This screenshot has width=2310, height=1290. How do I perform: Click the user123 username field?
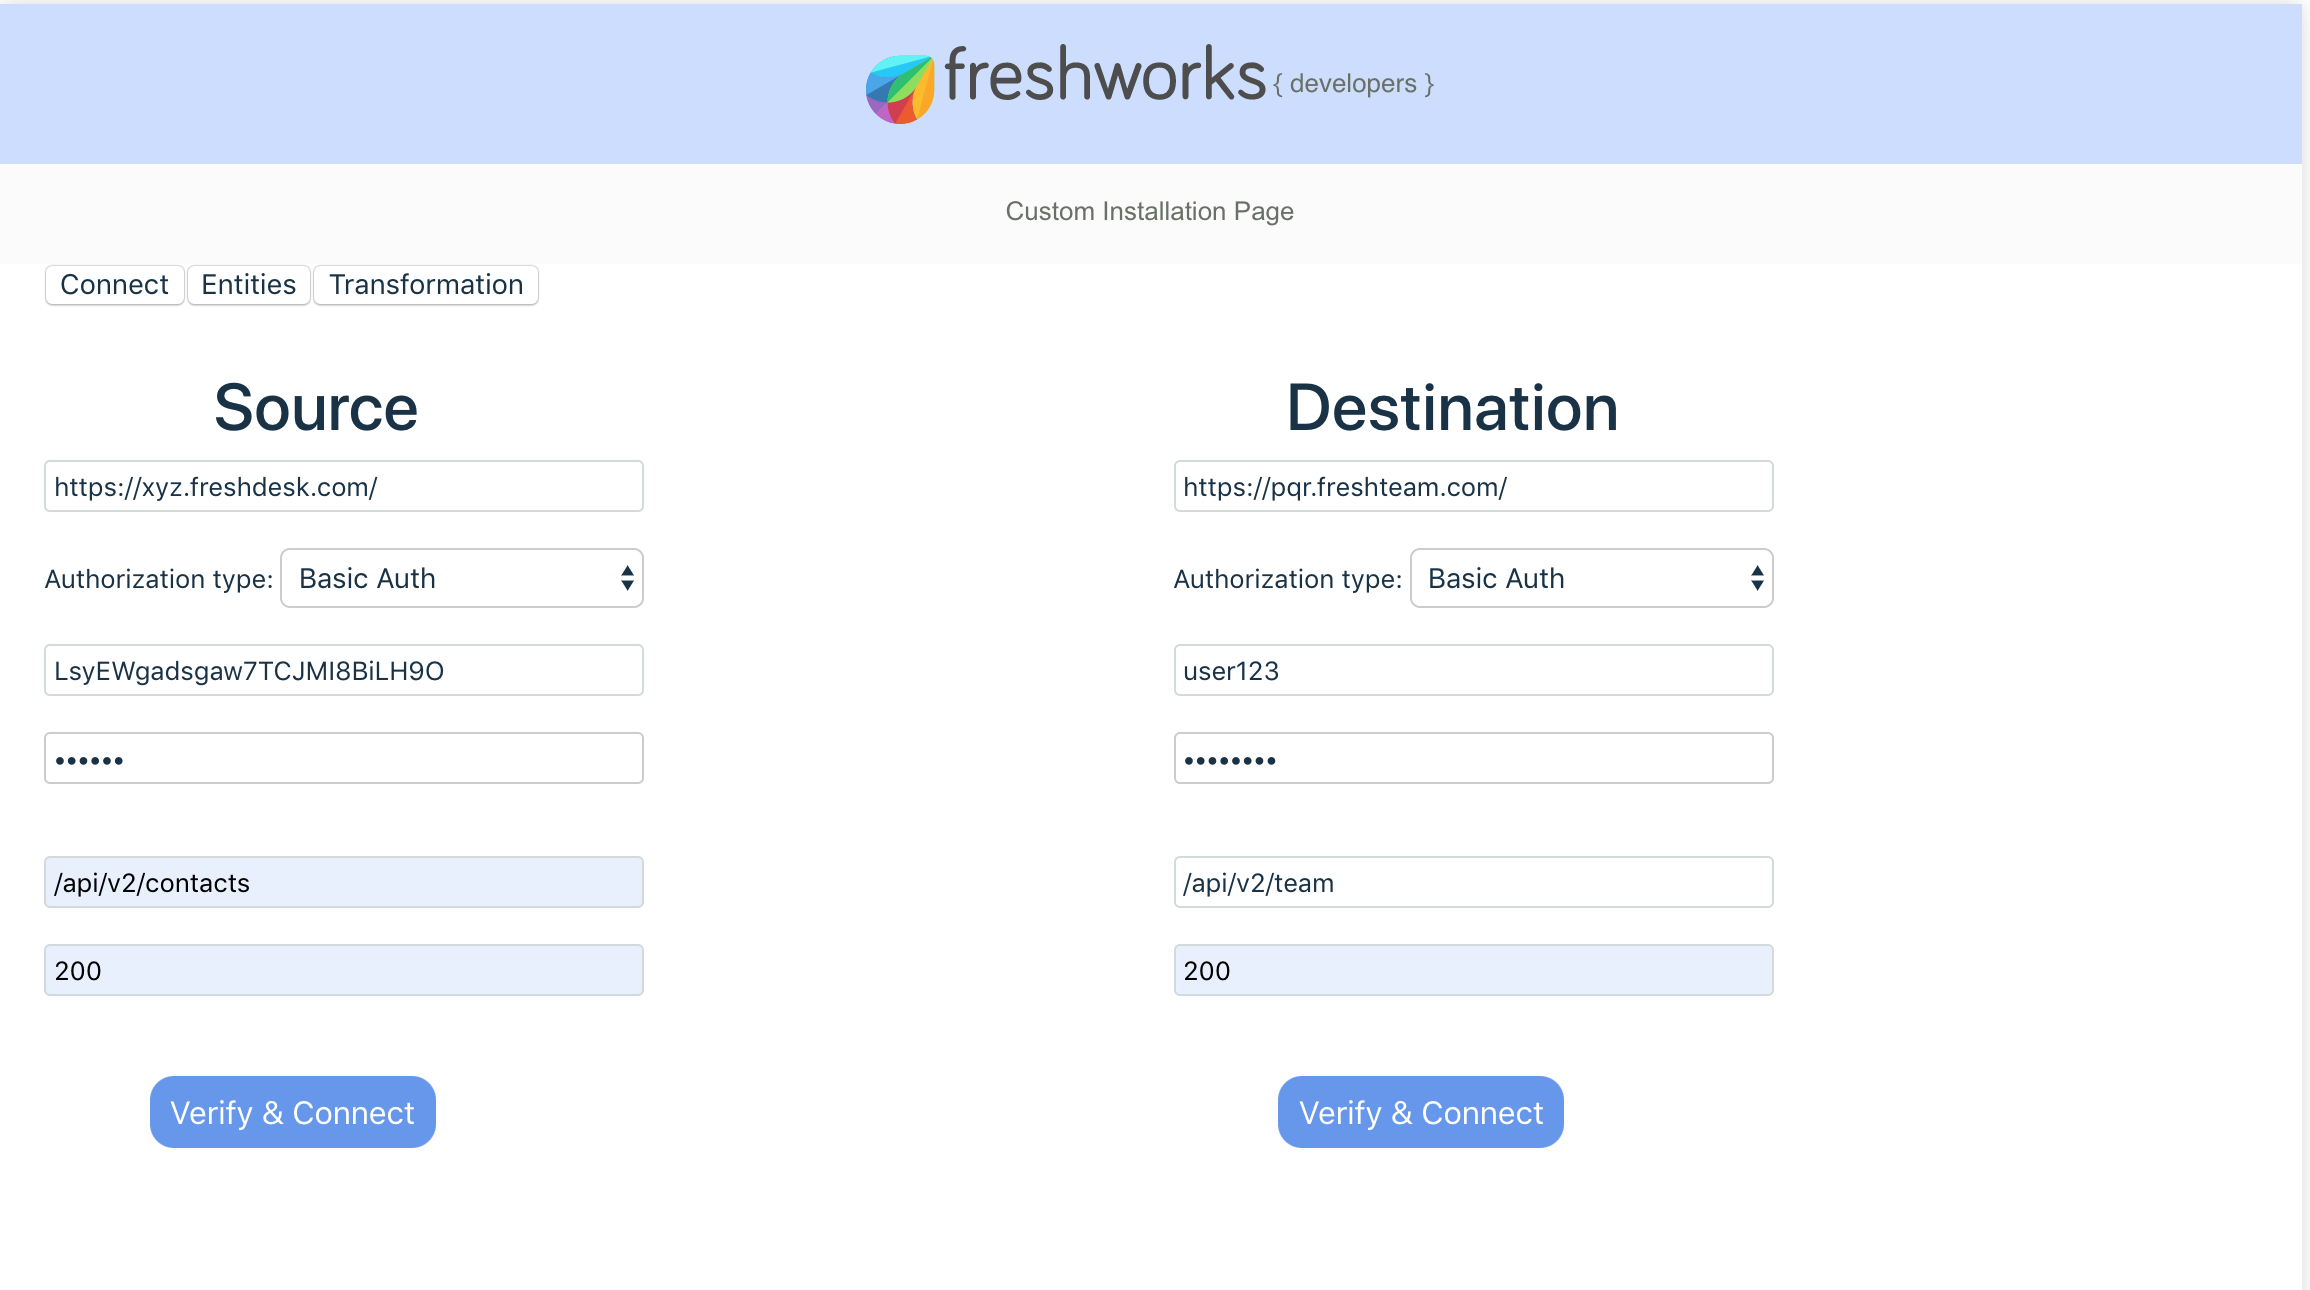click(x=1473, y=670)
